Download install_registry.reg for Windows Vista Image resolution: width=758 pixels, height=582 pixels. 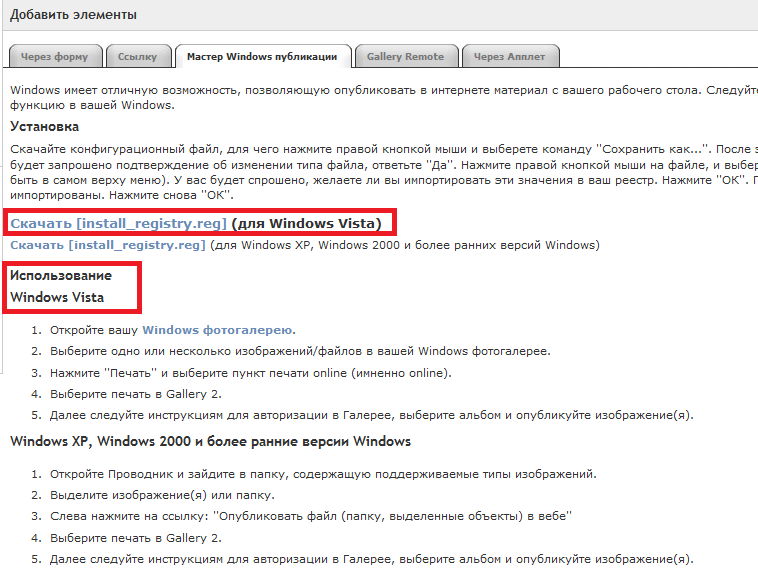(x=118, y=223)
